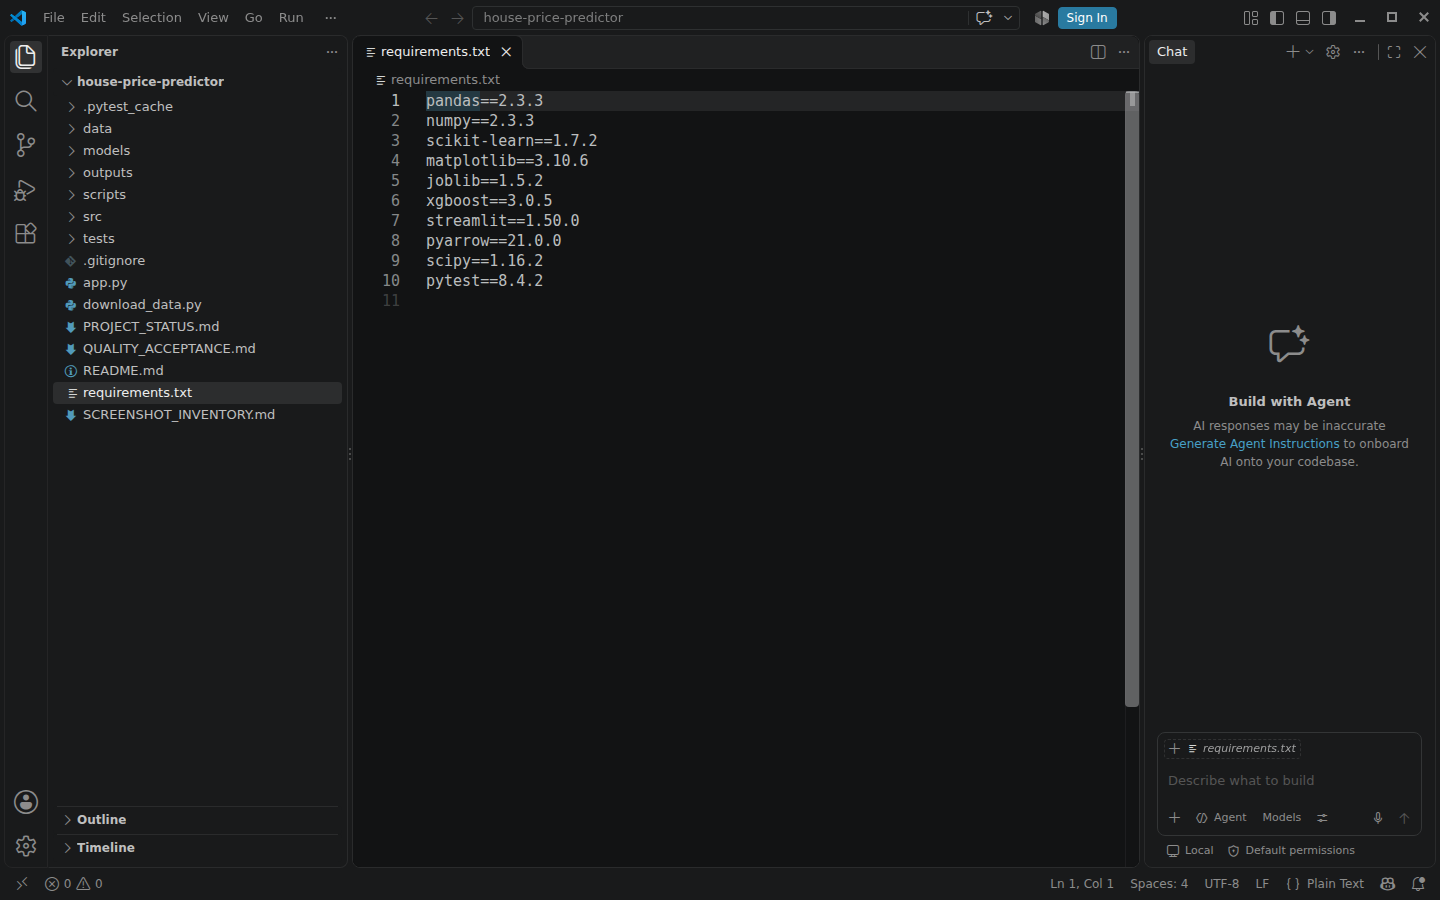Open the Manage gear in activity bar
The height and width of the screenshot is (900, 1440).
pos(26,846)
